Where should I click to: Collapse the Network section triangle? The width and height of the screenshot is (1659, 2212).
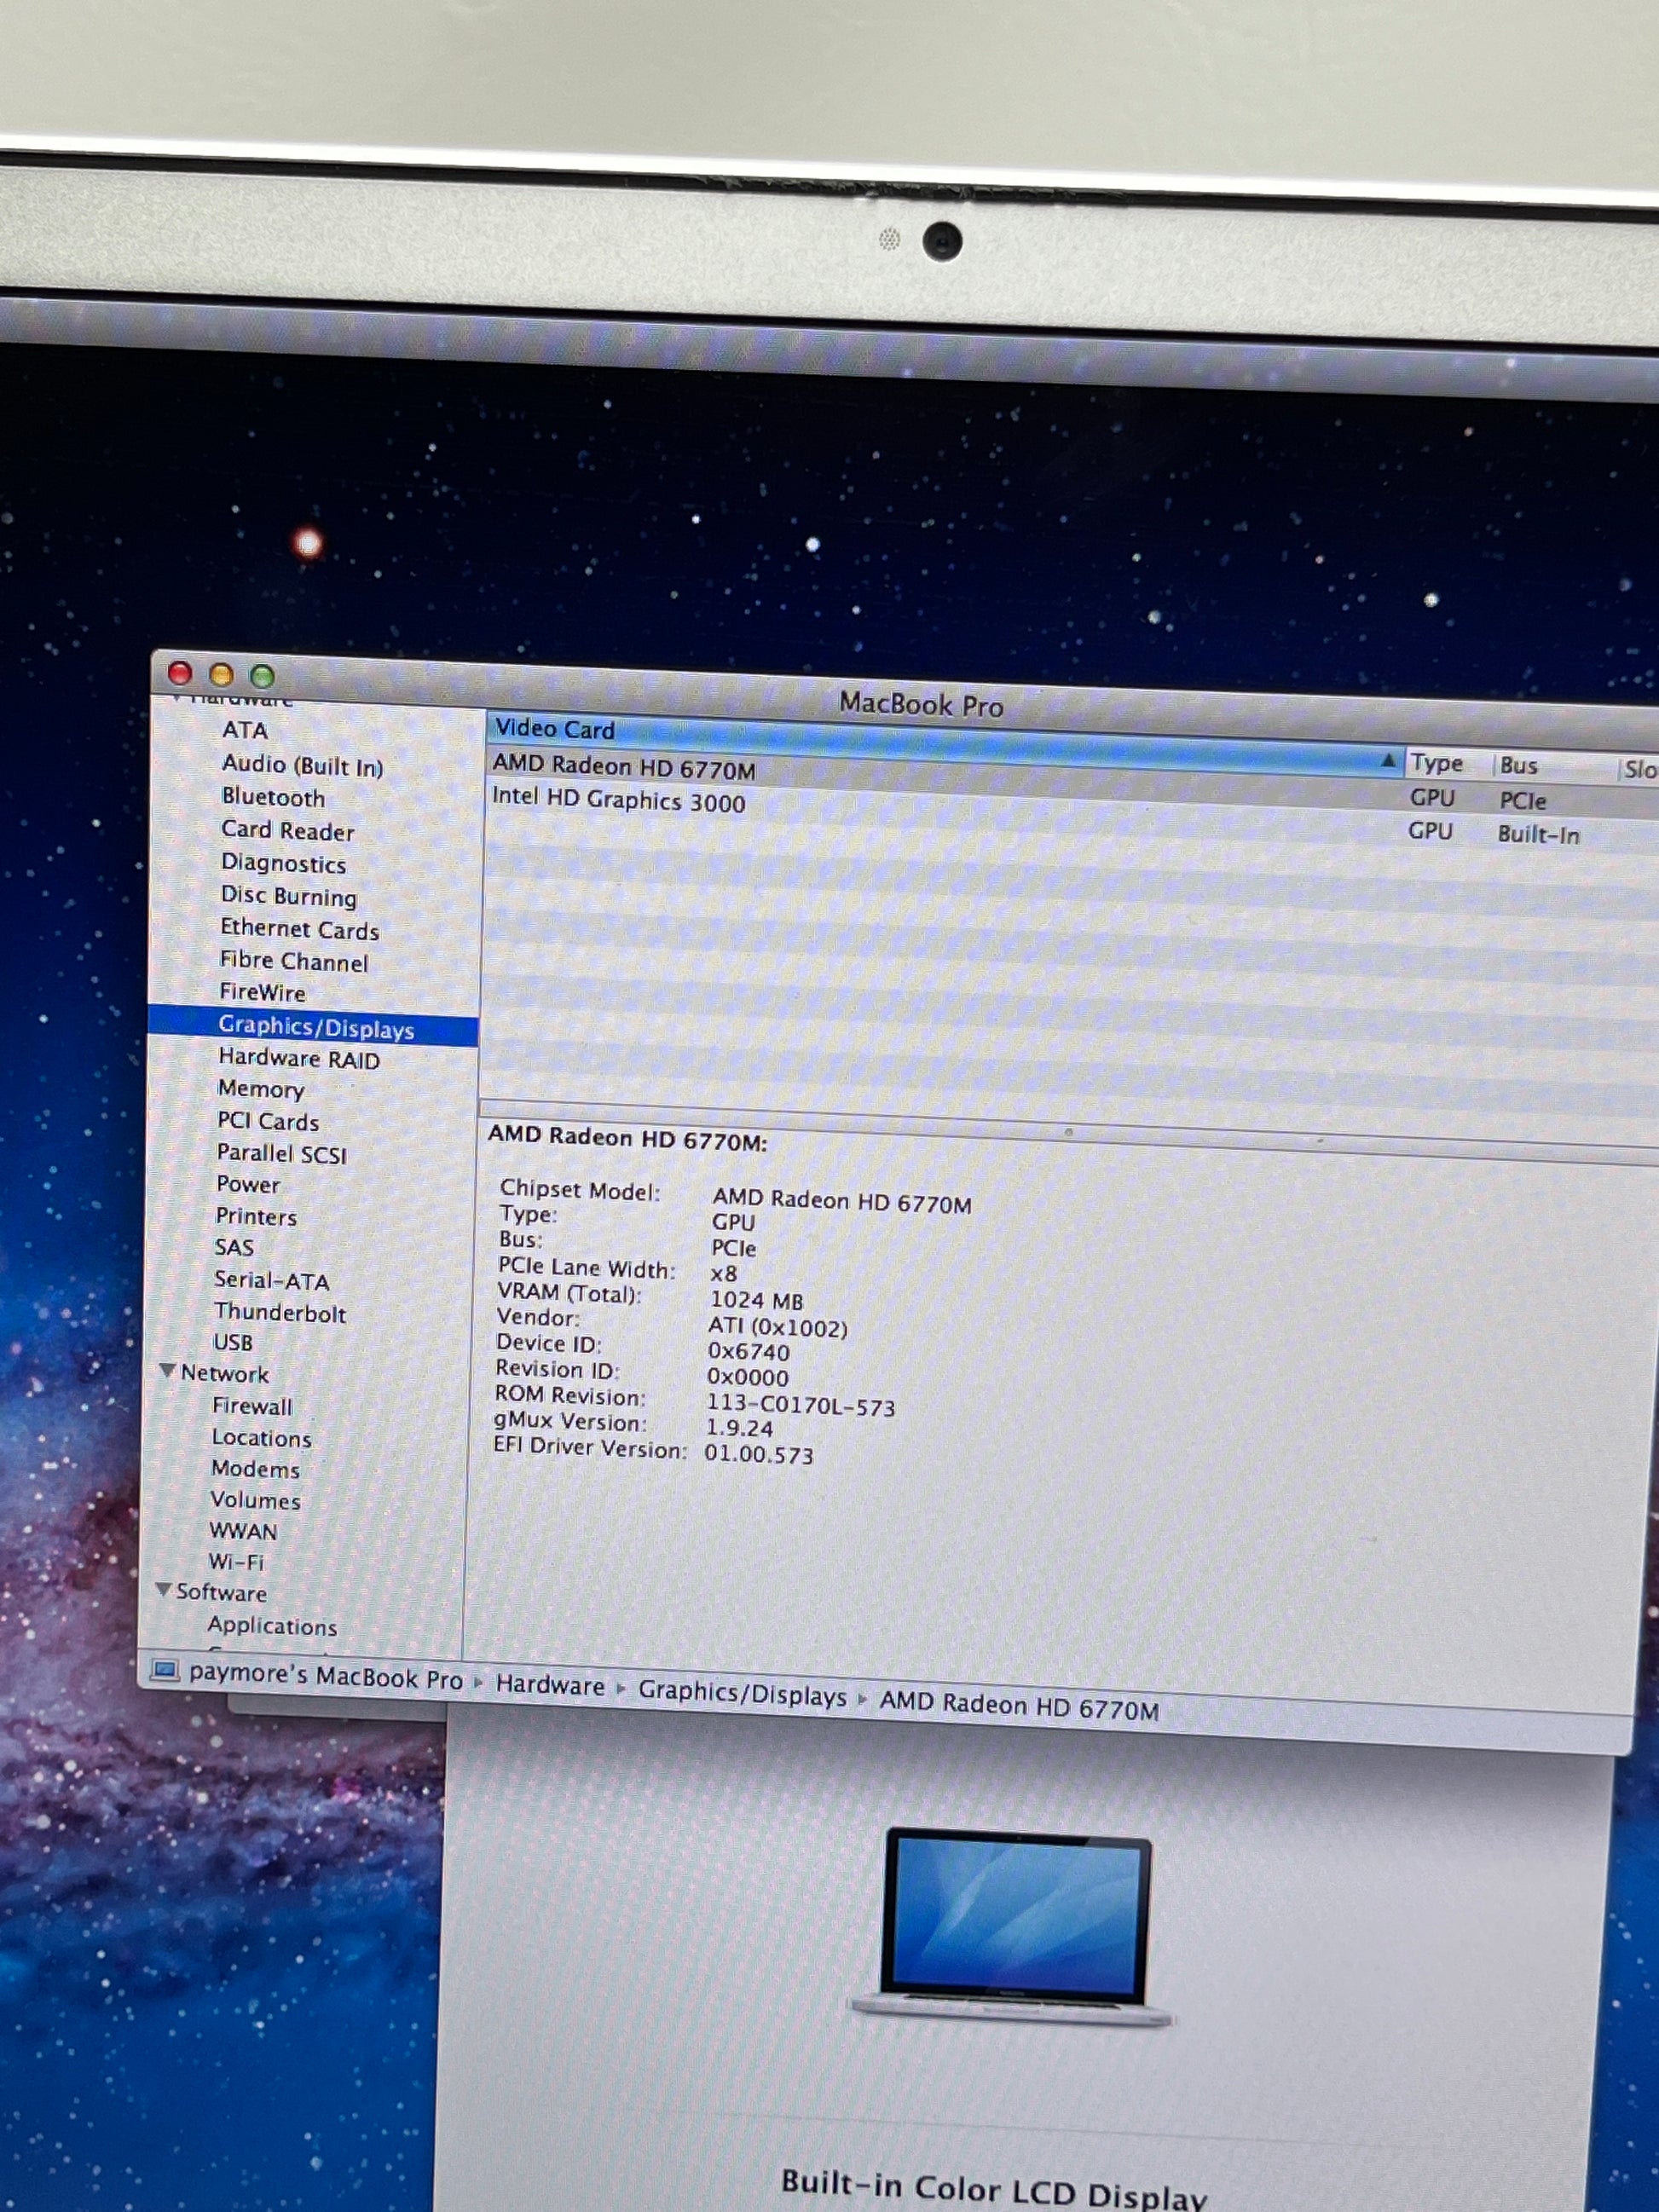coord(168,1371)
